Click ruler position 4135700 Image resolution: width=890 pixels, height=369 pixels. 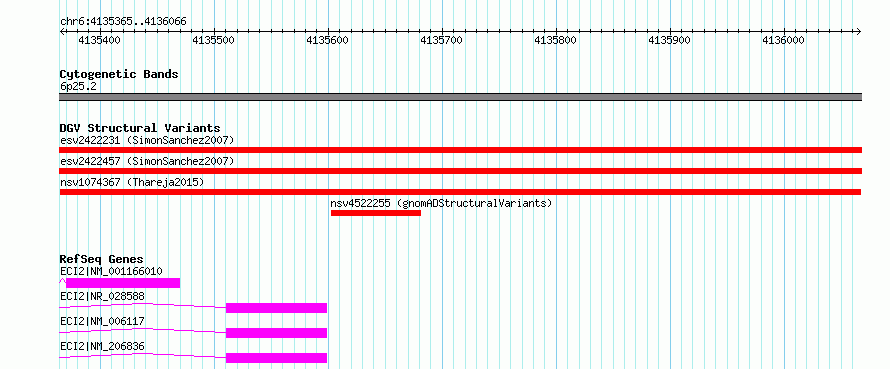coord(442,40)
